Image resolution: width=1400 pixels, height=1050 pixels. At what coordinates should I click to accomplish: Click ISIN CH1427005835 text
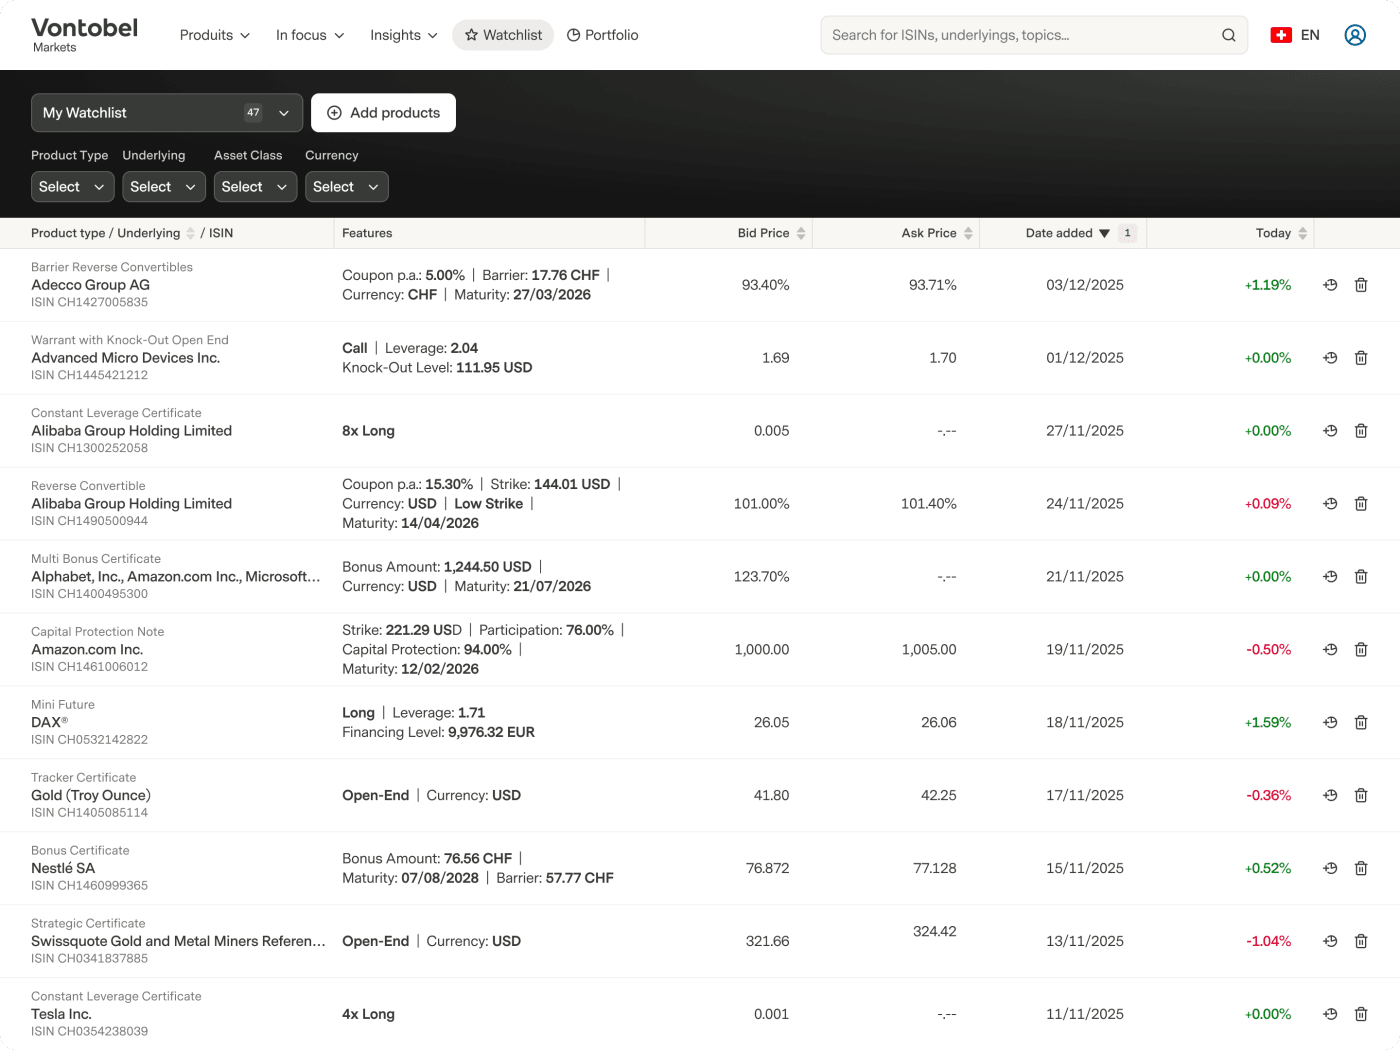point(89,302)
